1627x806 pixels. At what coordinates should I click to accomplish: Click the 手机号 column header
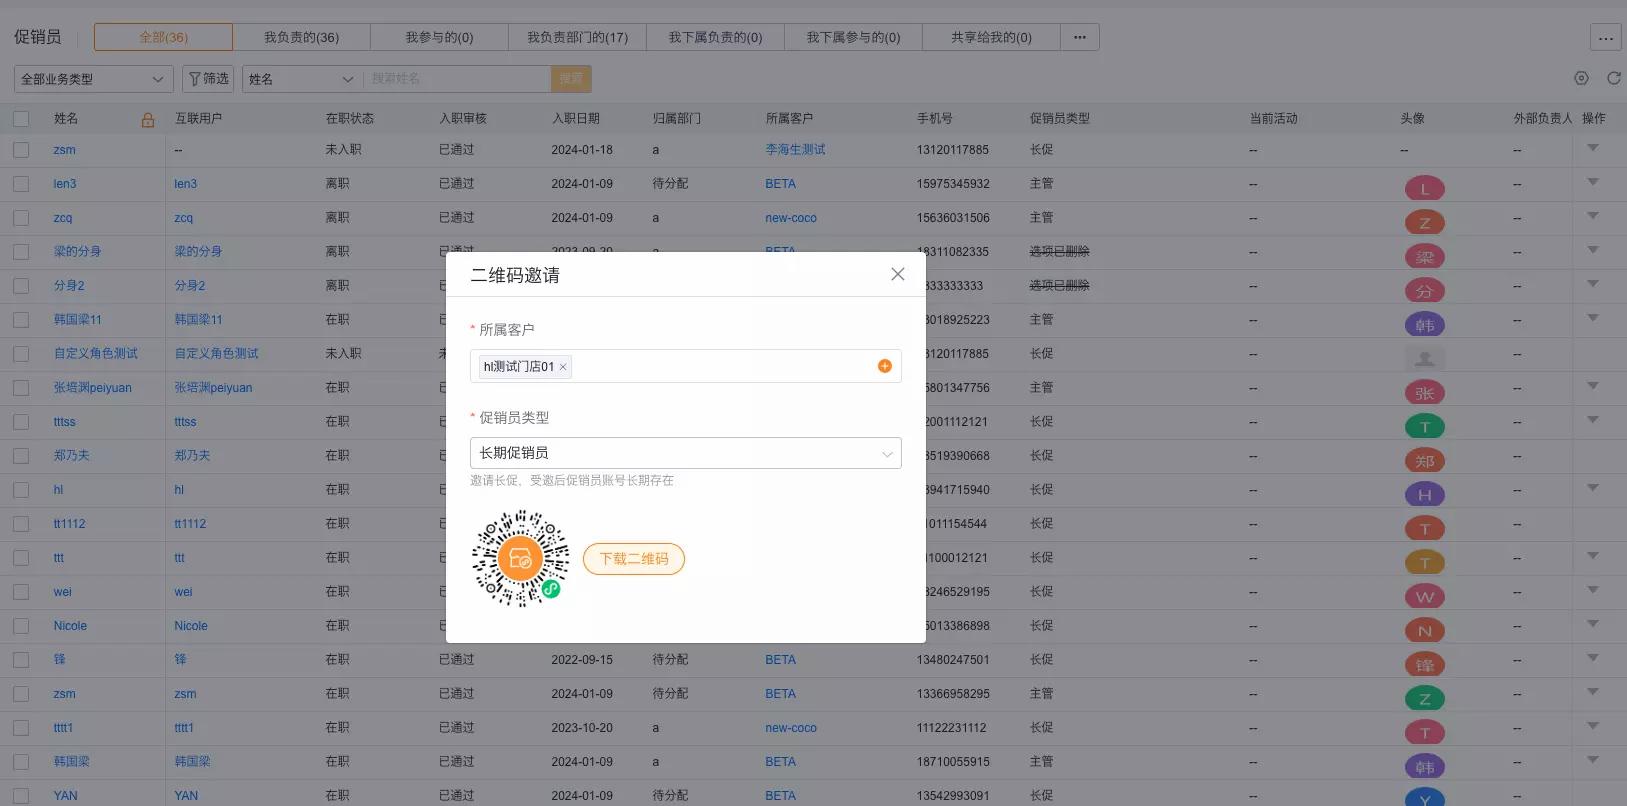(x=935, y=119)
